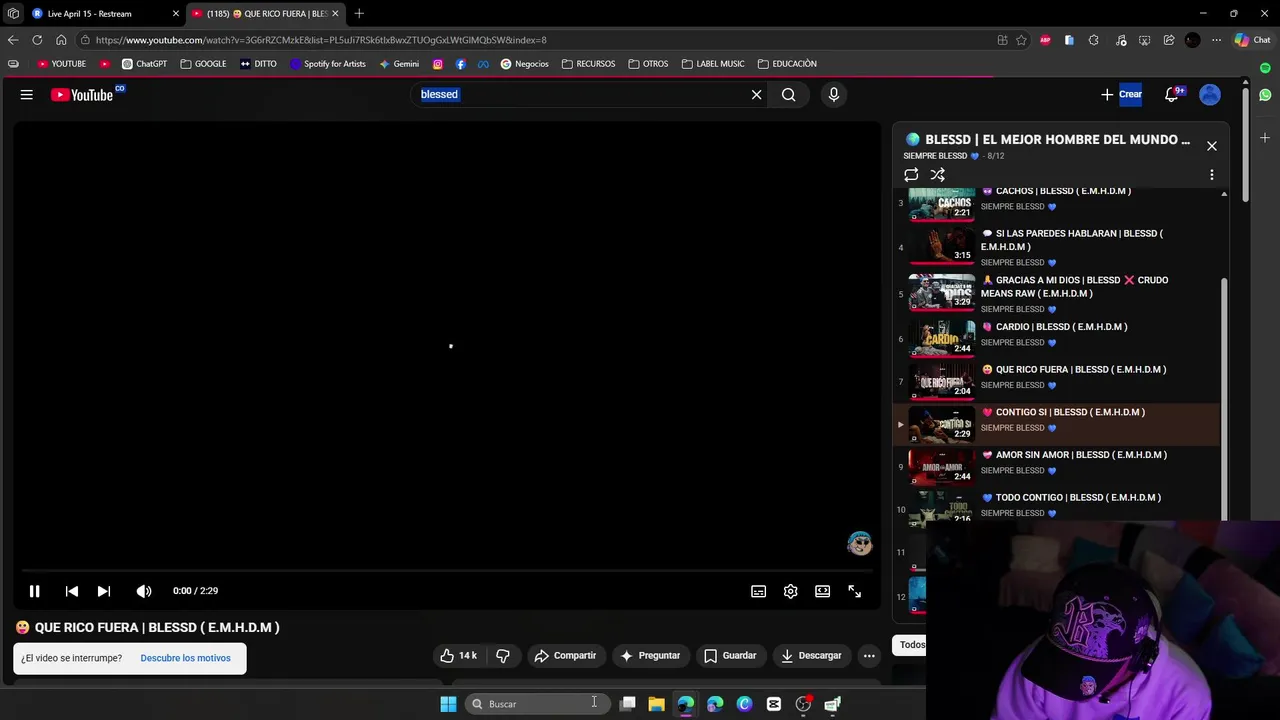
Task: Open the YouTube account avatar menu
Action: [x=1210, y=94]
